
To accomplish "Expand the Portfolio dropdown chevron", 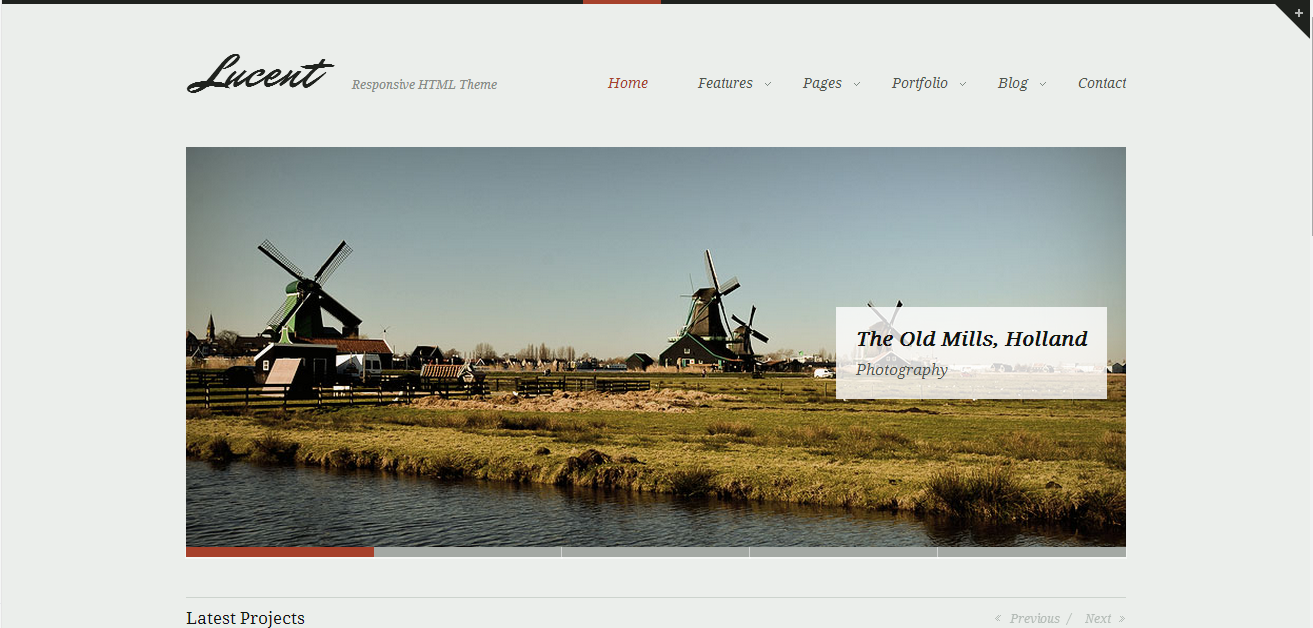I will click(963, 84).
